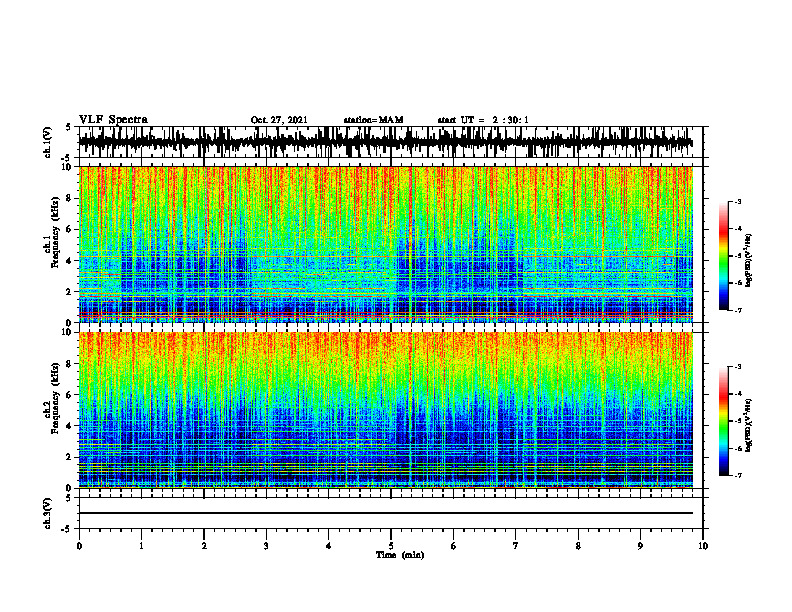Viewport: 792px width, 612px height.
Task: Click time axis tick label "8"
Action: [578, 546]
